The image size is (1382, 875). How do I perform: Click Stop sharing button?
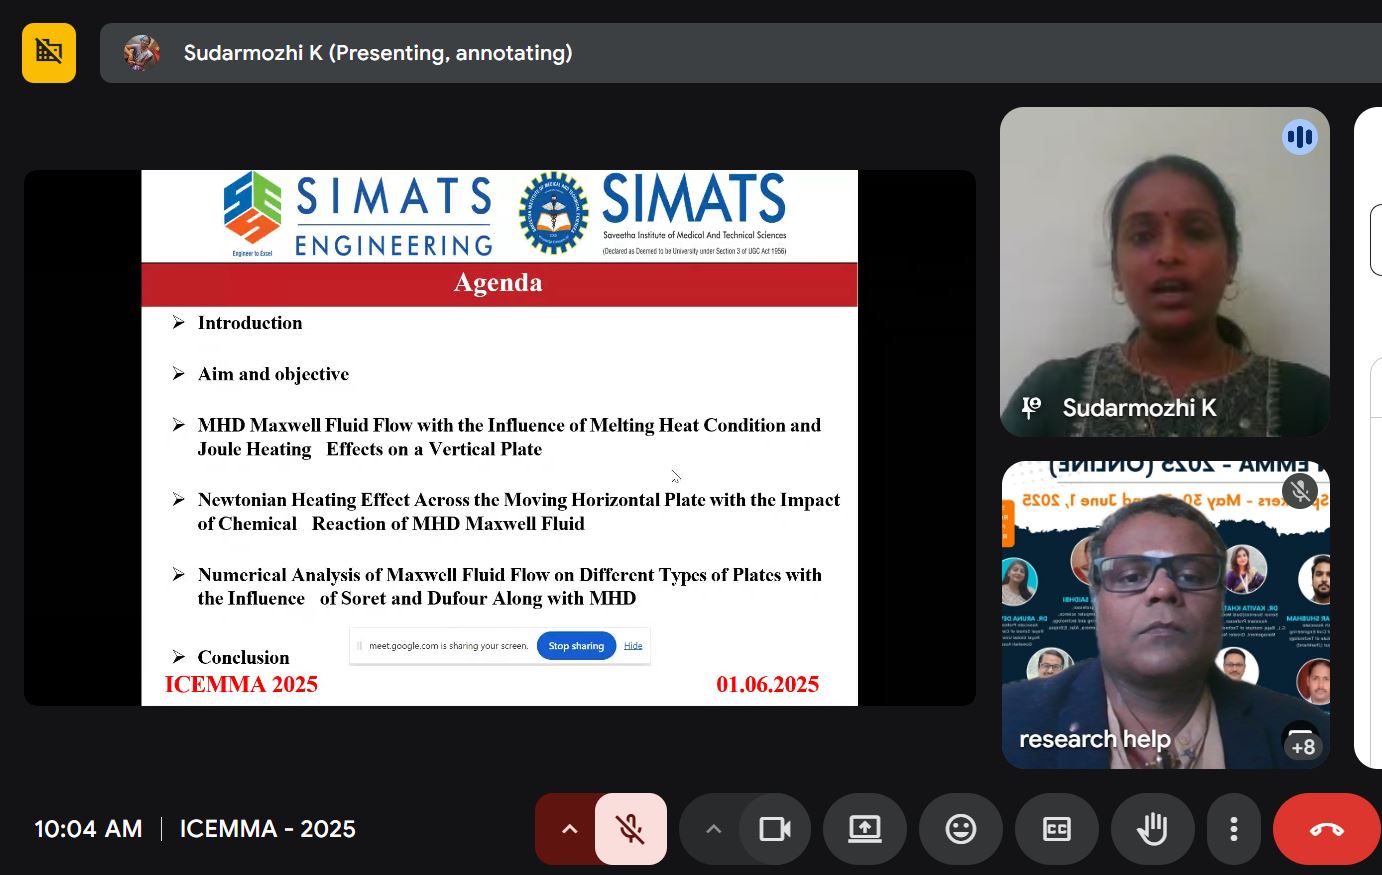(x=576, y=646)
